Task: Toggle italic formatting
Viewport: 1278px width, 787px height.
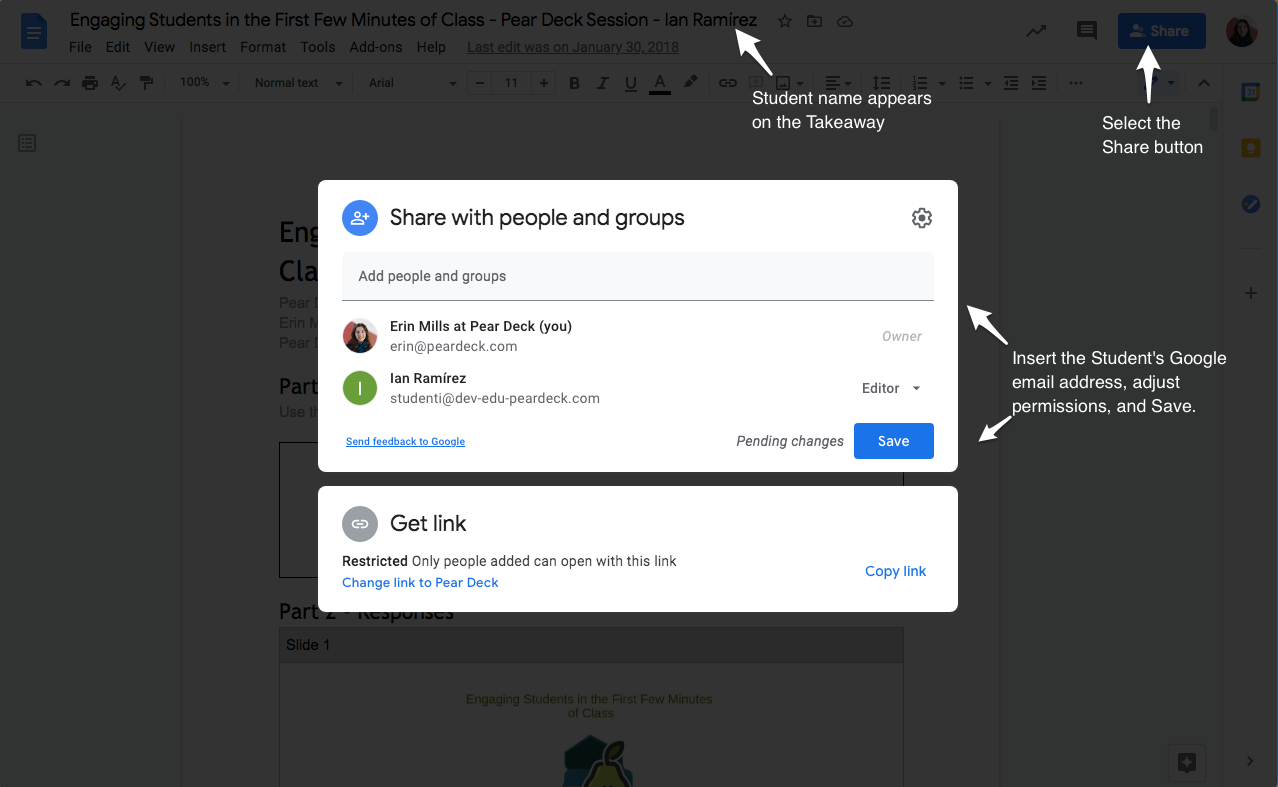Action: tap(603, 83)
